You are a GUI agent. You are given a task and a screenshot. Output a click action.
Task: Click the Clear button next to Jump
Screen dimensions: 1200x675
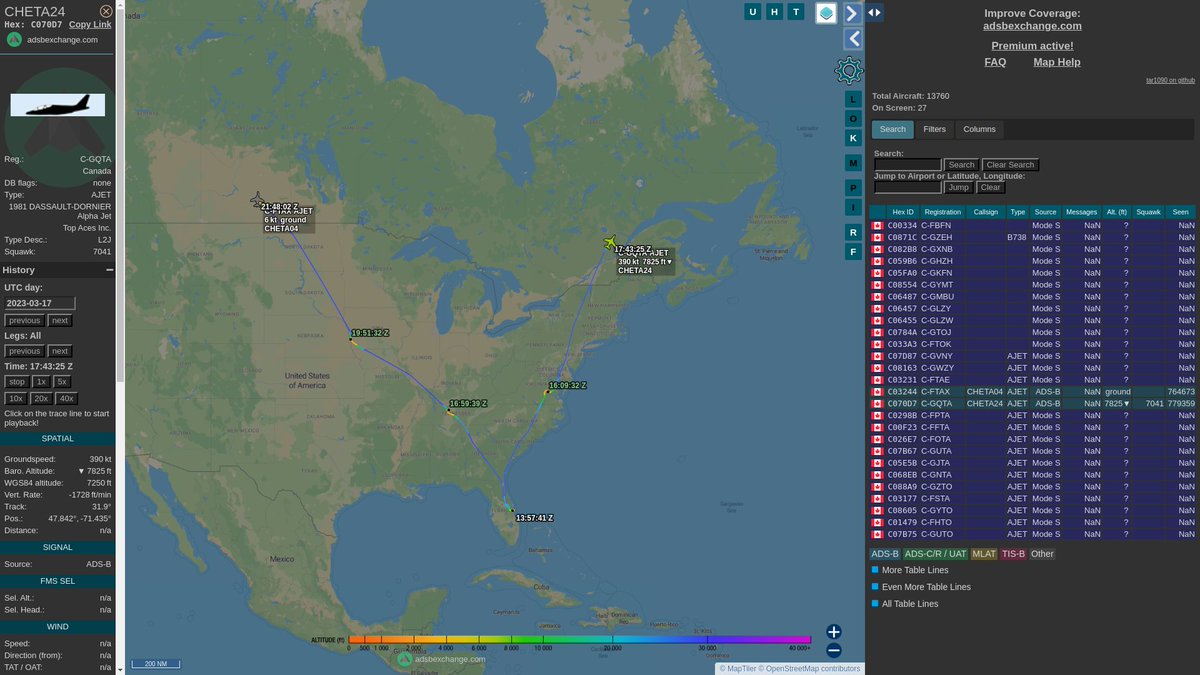point(990,187)
